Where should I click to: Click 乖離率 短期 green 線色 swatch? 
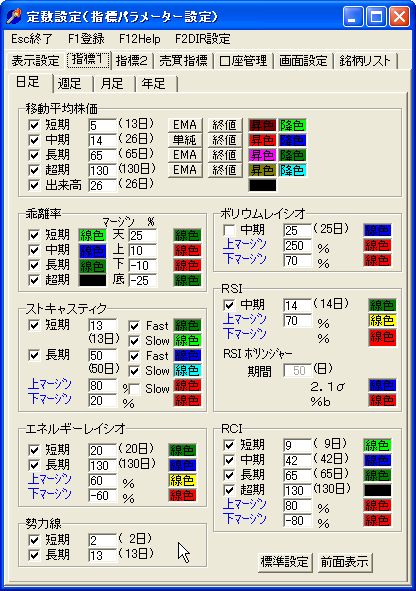pyautogui.click(x=92, y=235)
